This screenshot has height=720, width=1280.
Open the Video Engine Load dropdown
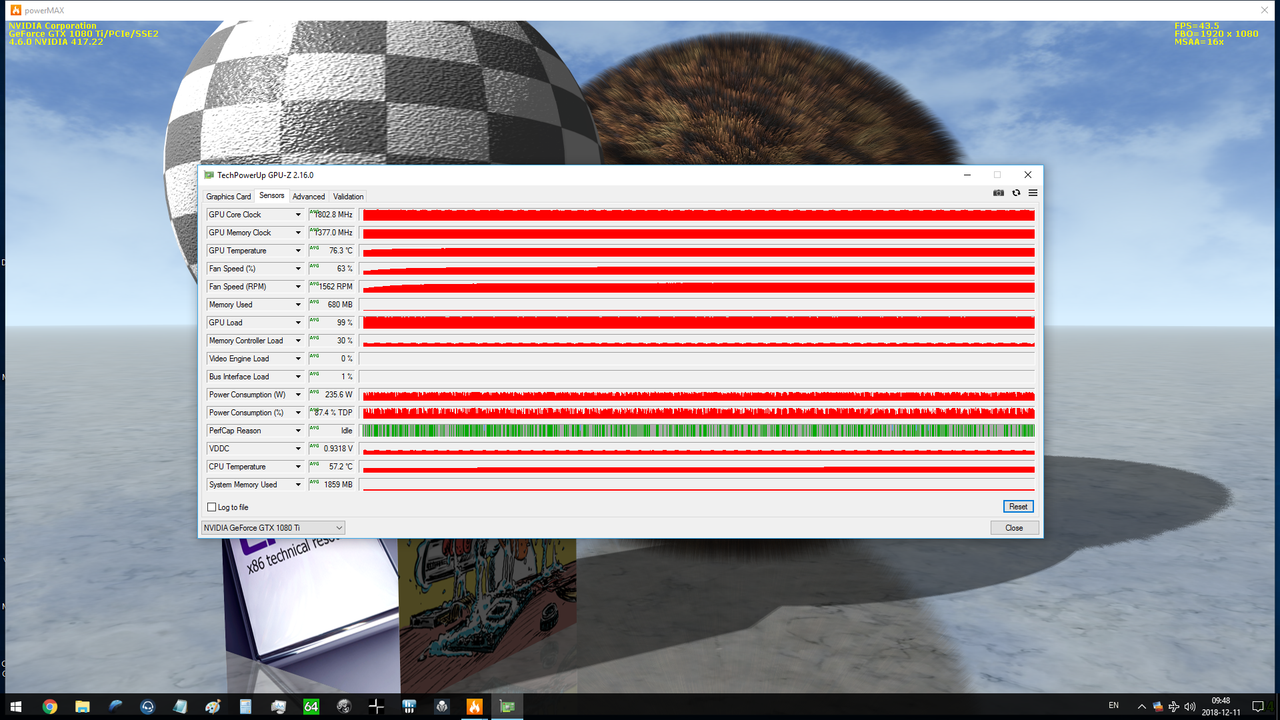pos(298,359)
